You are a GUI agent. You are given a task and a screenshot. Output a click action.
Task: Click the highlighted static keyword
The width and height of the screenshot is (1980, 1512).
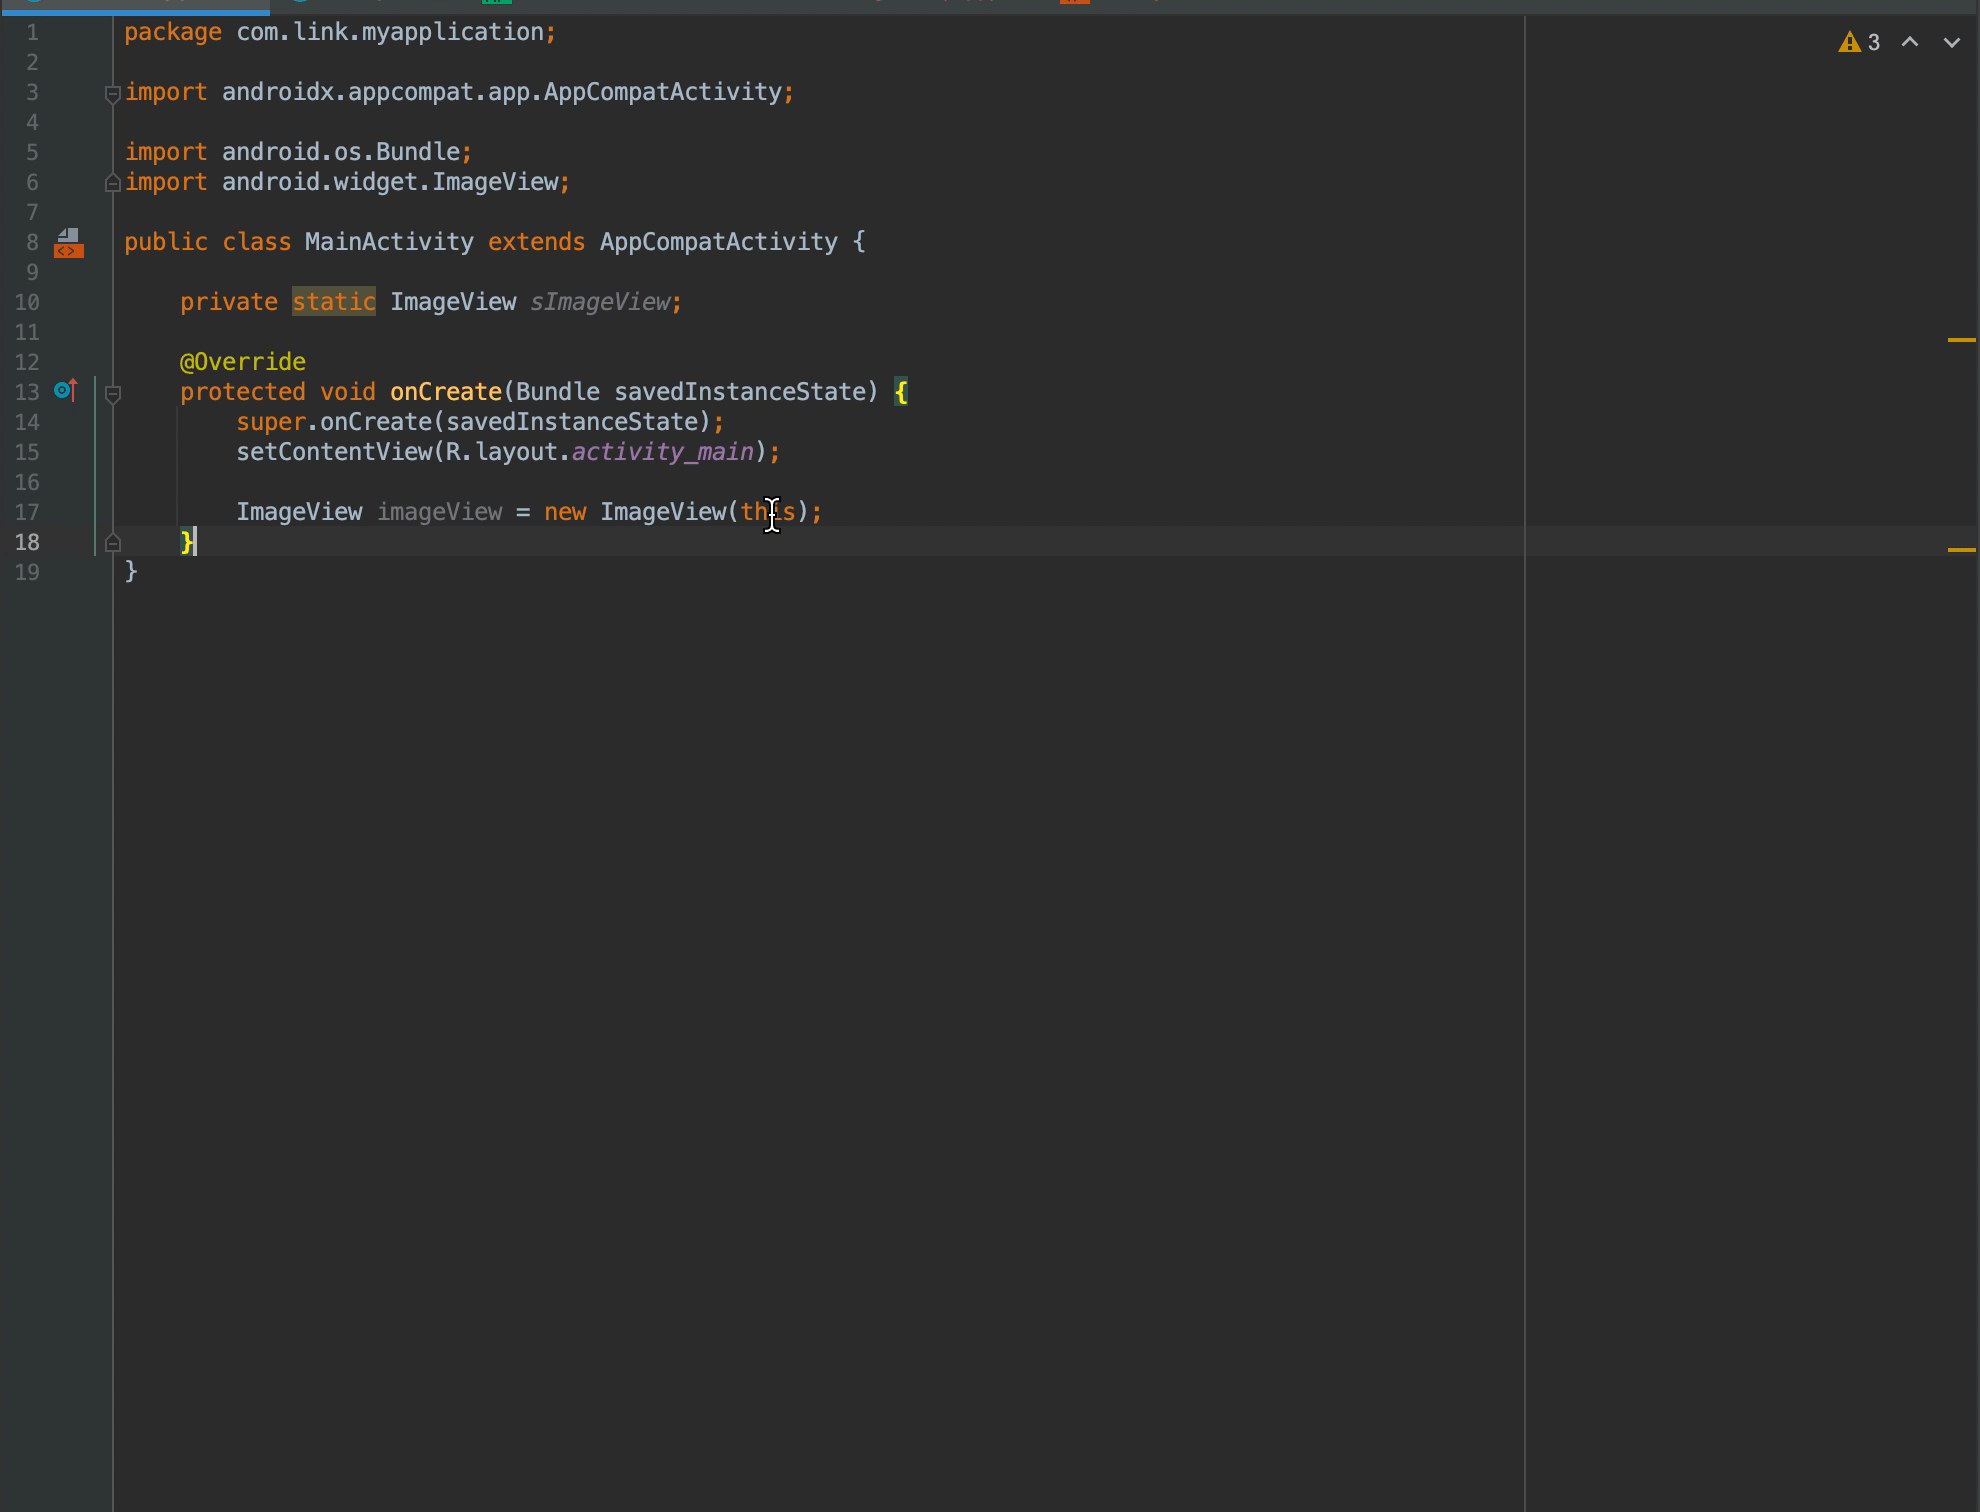point(333,302)
